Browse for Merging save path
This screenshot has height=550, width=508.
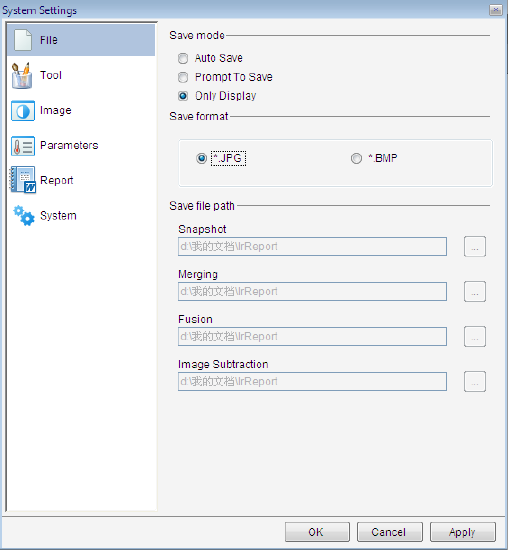click(x=475, y=291)
